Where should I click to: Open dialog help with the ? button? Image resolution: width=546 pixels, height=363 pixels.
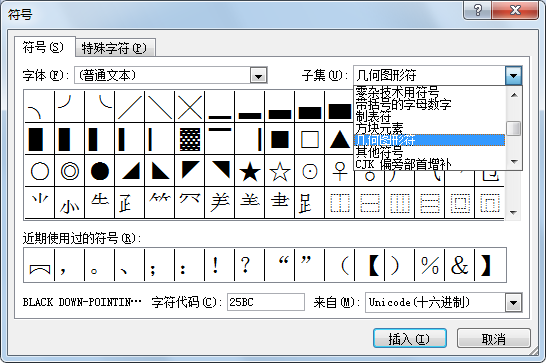click(478, 10)
